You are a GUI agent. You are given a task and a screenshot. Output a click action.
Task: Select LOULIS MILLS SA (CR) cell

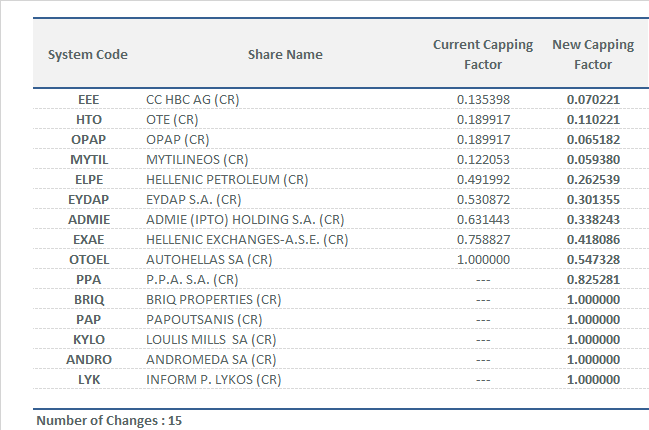[211, 340]
